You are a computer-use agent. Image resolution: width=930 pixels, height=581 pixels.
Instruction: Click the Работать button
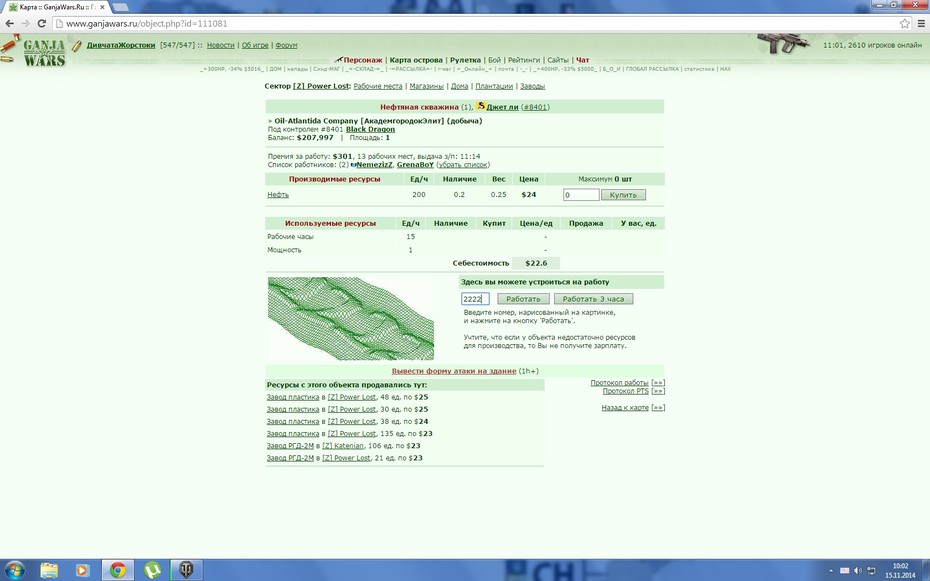523,299
